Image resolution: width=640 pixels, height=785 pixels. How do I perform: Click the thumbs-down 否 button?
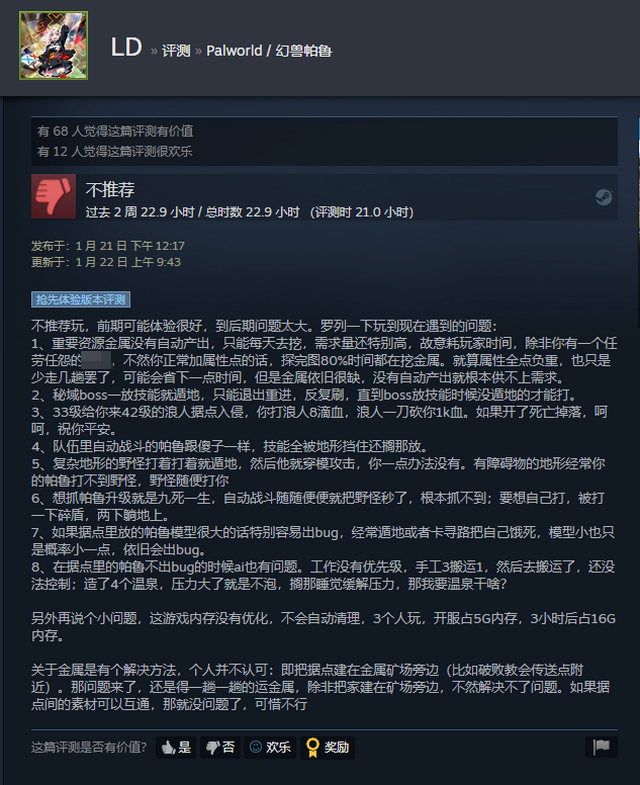220,747
